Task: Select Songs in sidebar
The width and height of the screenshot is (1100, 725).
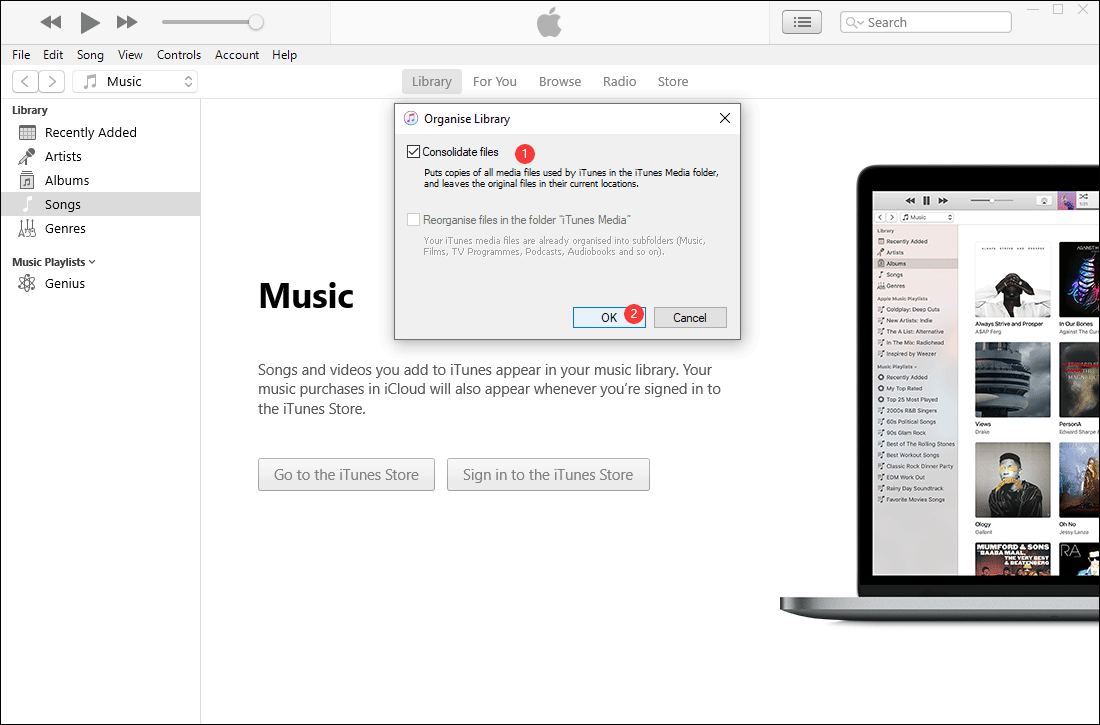Action: [x=100, y=204]
